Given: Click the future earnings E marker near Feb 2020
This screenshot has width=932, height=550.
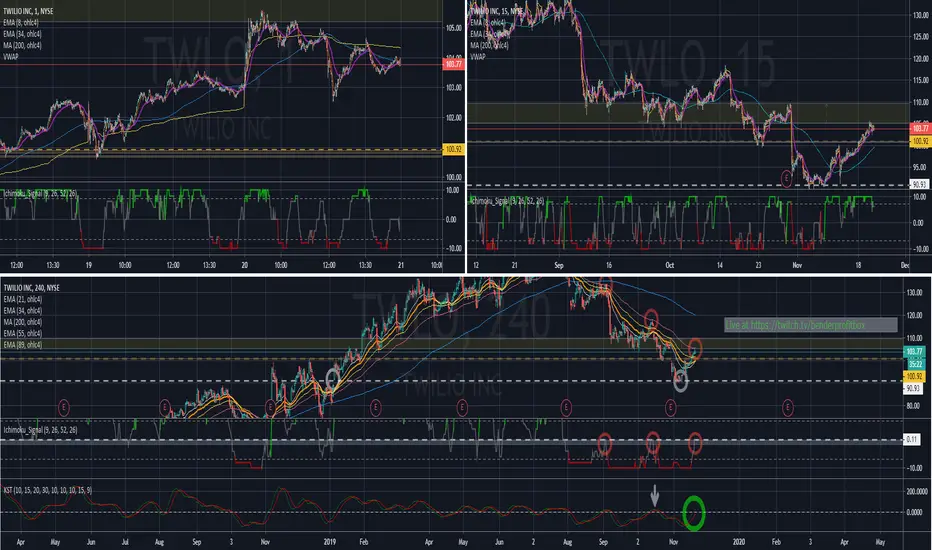Looking at the screenshot, I should pos(788,408).
